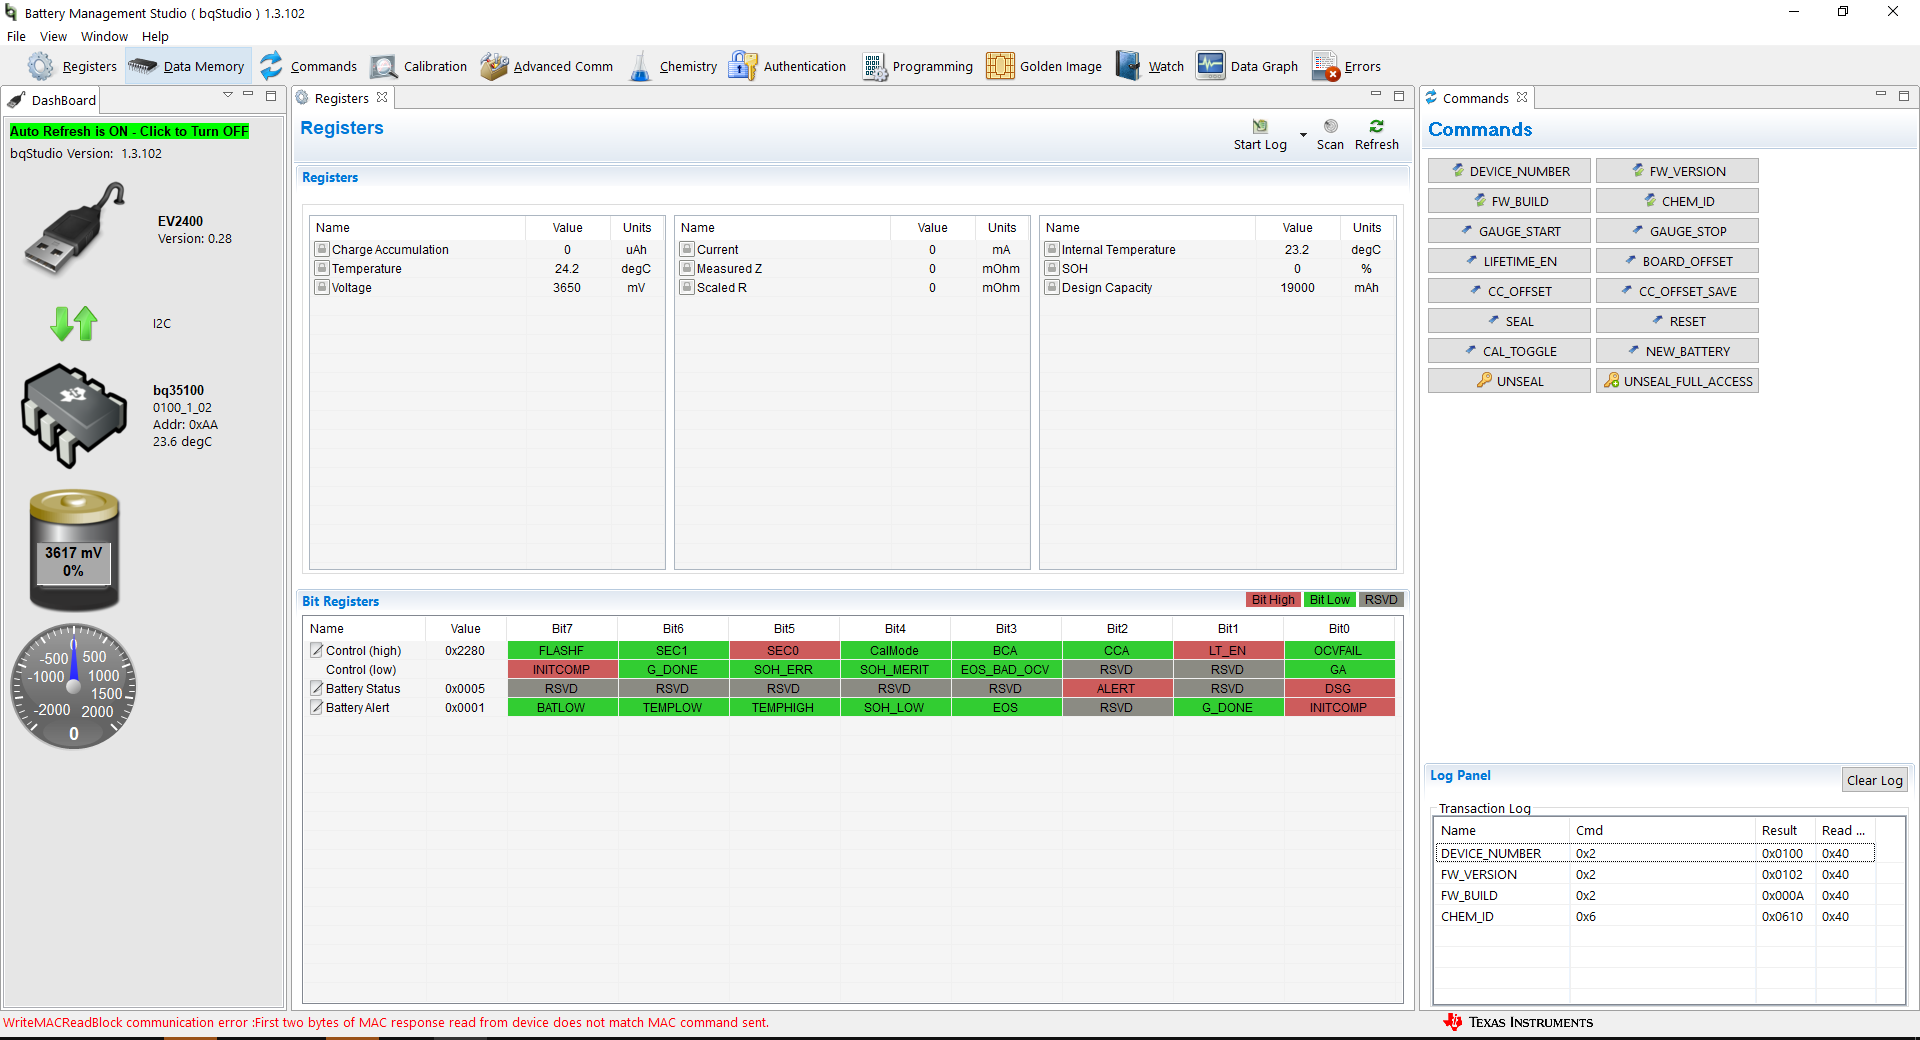Click the CAL_TOGGLE command button
The height and width of the screenshot is (1040, 1920).
1509,351
